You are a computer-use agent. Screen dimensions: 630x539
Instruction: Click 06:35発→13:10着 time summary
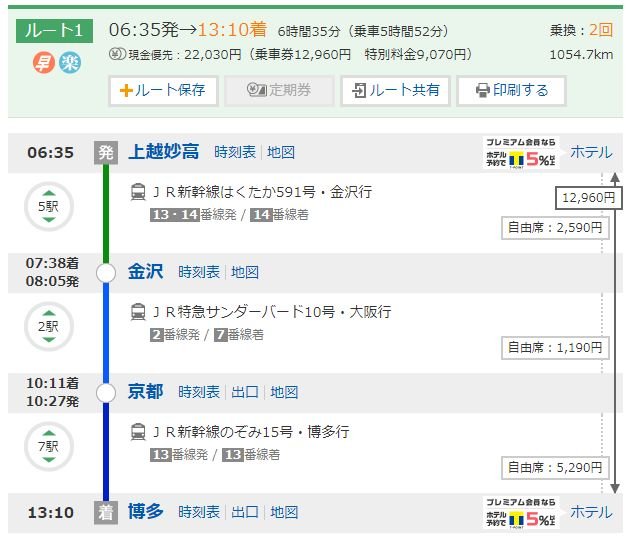pyautogui.click(x=188, y=30)
